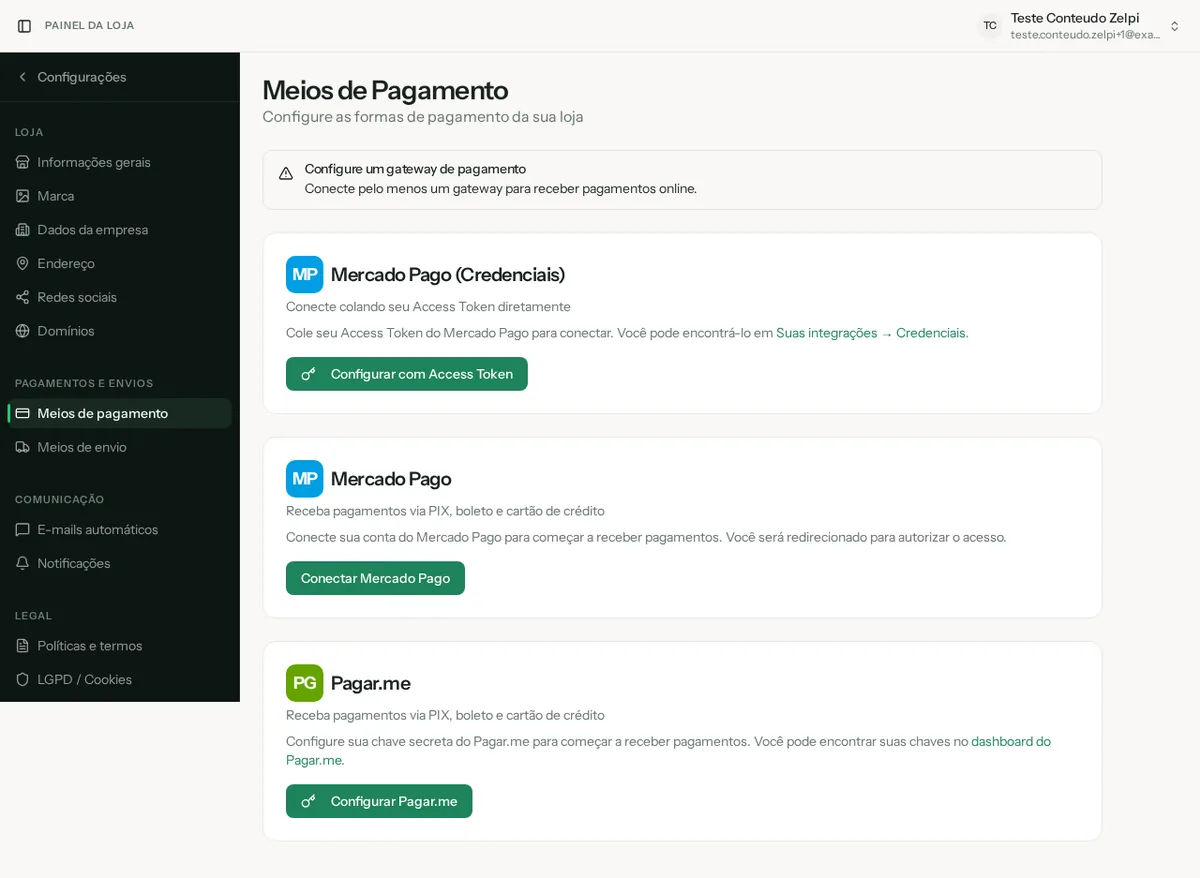Viewport: 1200px width, 878px height.
Task: Expand the account switcher chevrons
Action: (x=1175, y=26)
